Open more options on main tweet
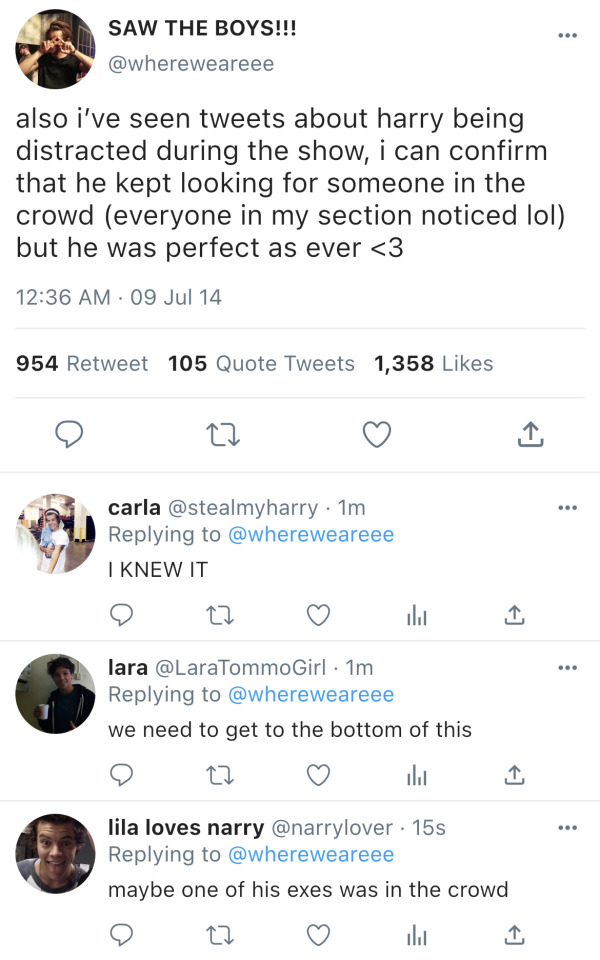Image resolution: width=600 pixels, height=960 pixels. pyautogui.click(x=568, y=36)
